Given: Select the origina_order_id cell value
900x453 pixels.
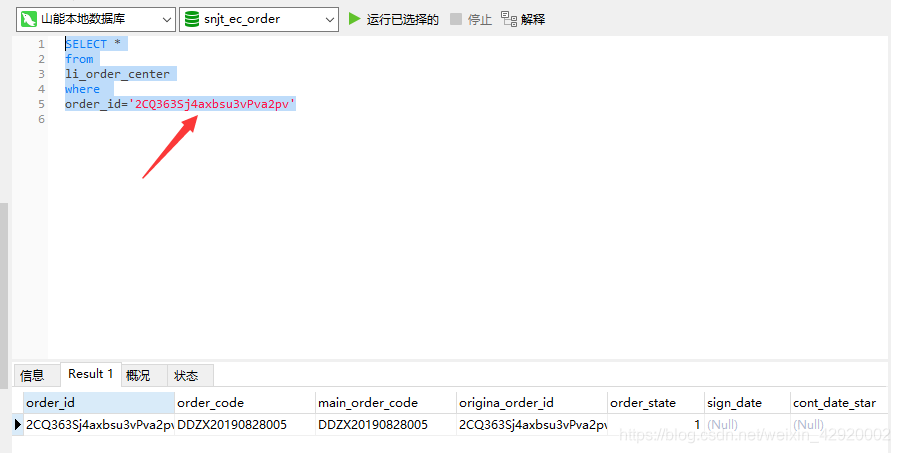Looking at the screenshot, I should click(x=532, y=425).
